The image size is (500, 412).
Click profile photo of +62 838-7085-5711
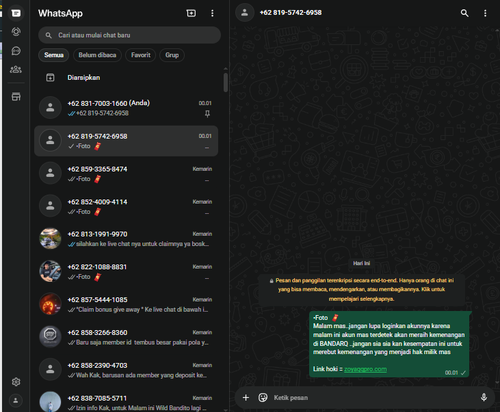click(50, 402)
